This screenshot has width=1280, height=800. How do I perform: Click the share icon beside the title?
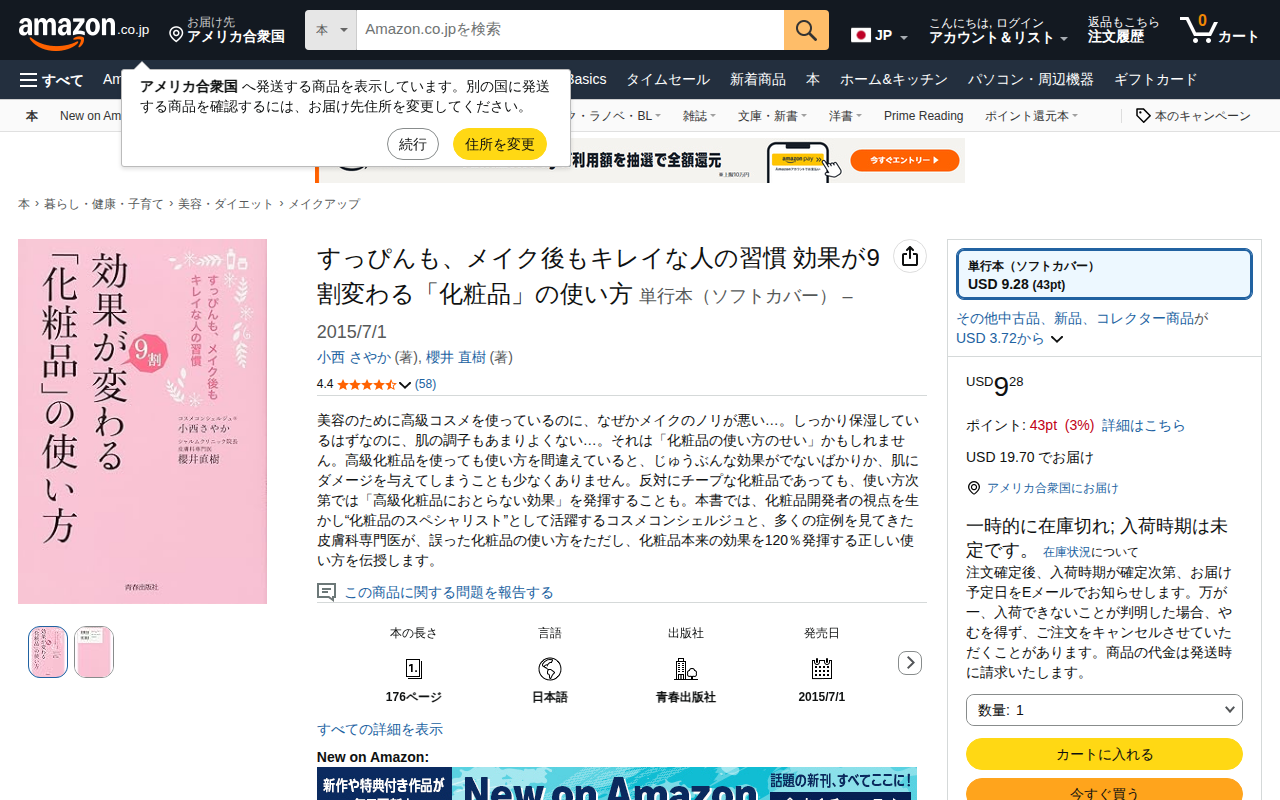(909, 257)
